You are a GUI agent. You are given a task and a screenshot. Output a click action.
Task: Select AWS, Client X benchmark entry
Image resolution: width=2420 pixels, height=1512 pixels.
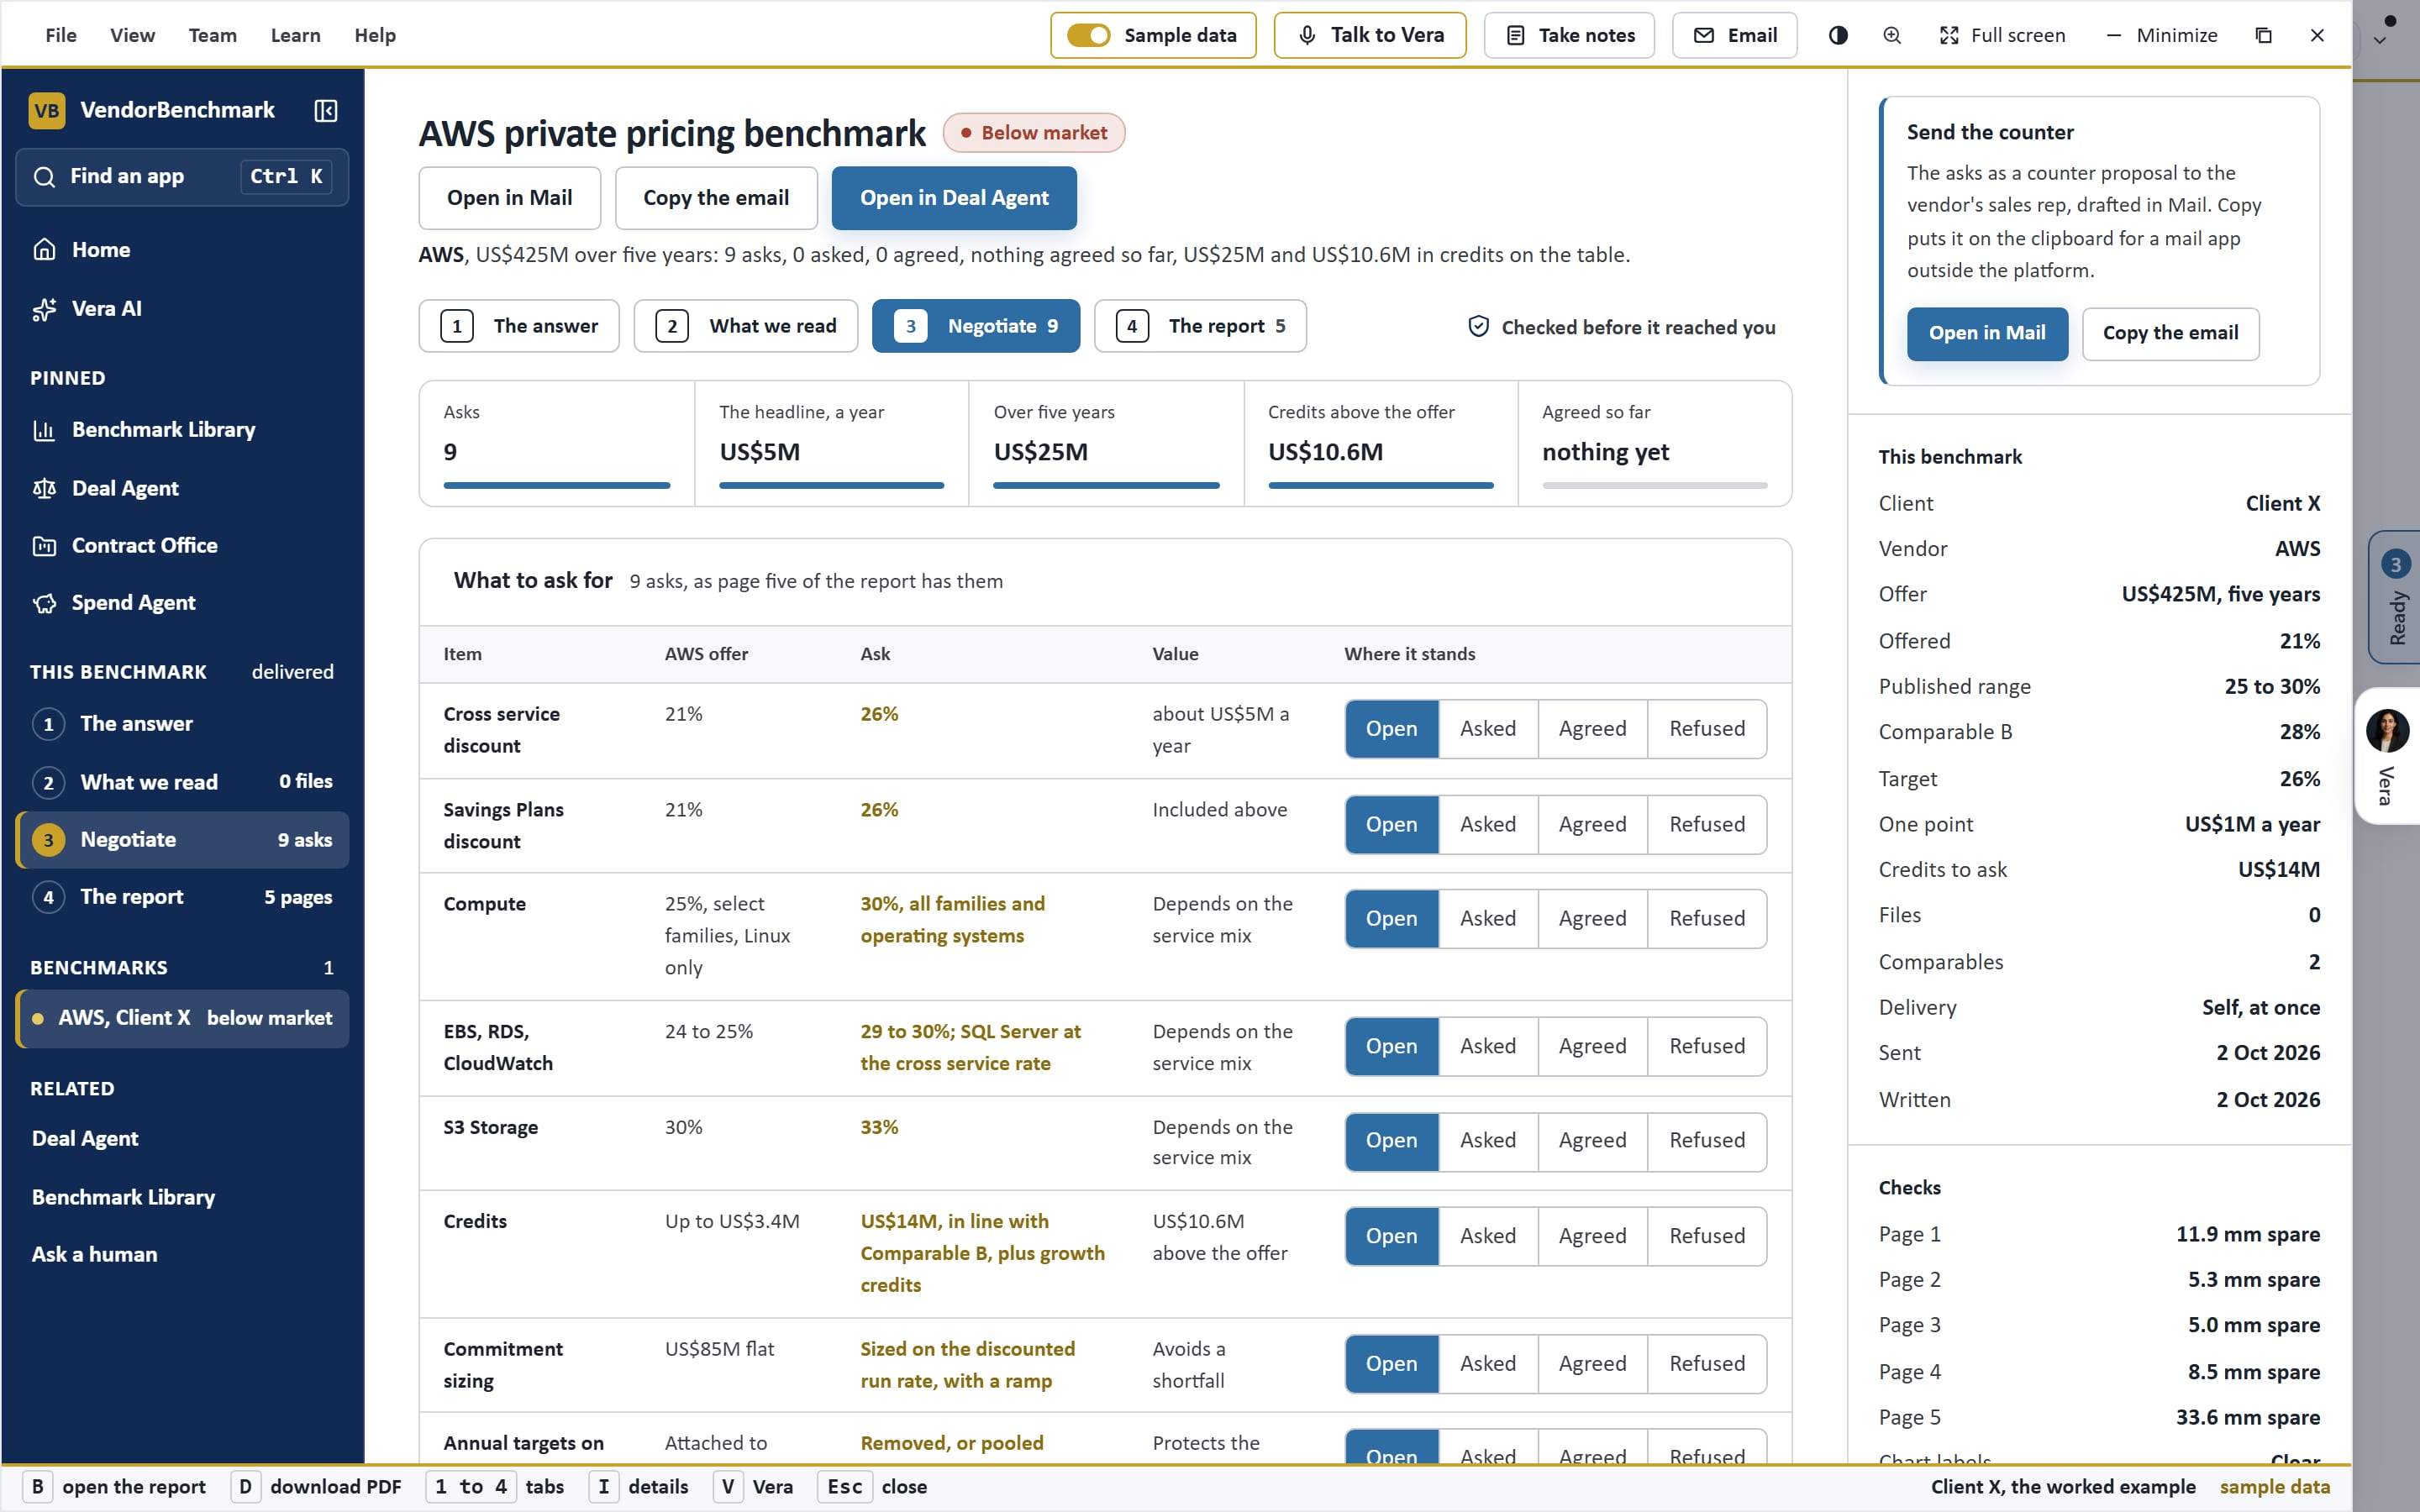point(182,1018)
